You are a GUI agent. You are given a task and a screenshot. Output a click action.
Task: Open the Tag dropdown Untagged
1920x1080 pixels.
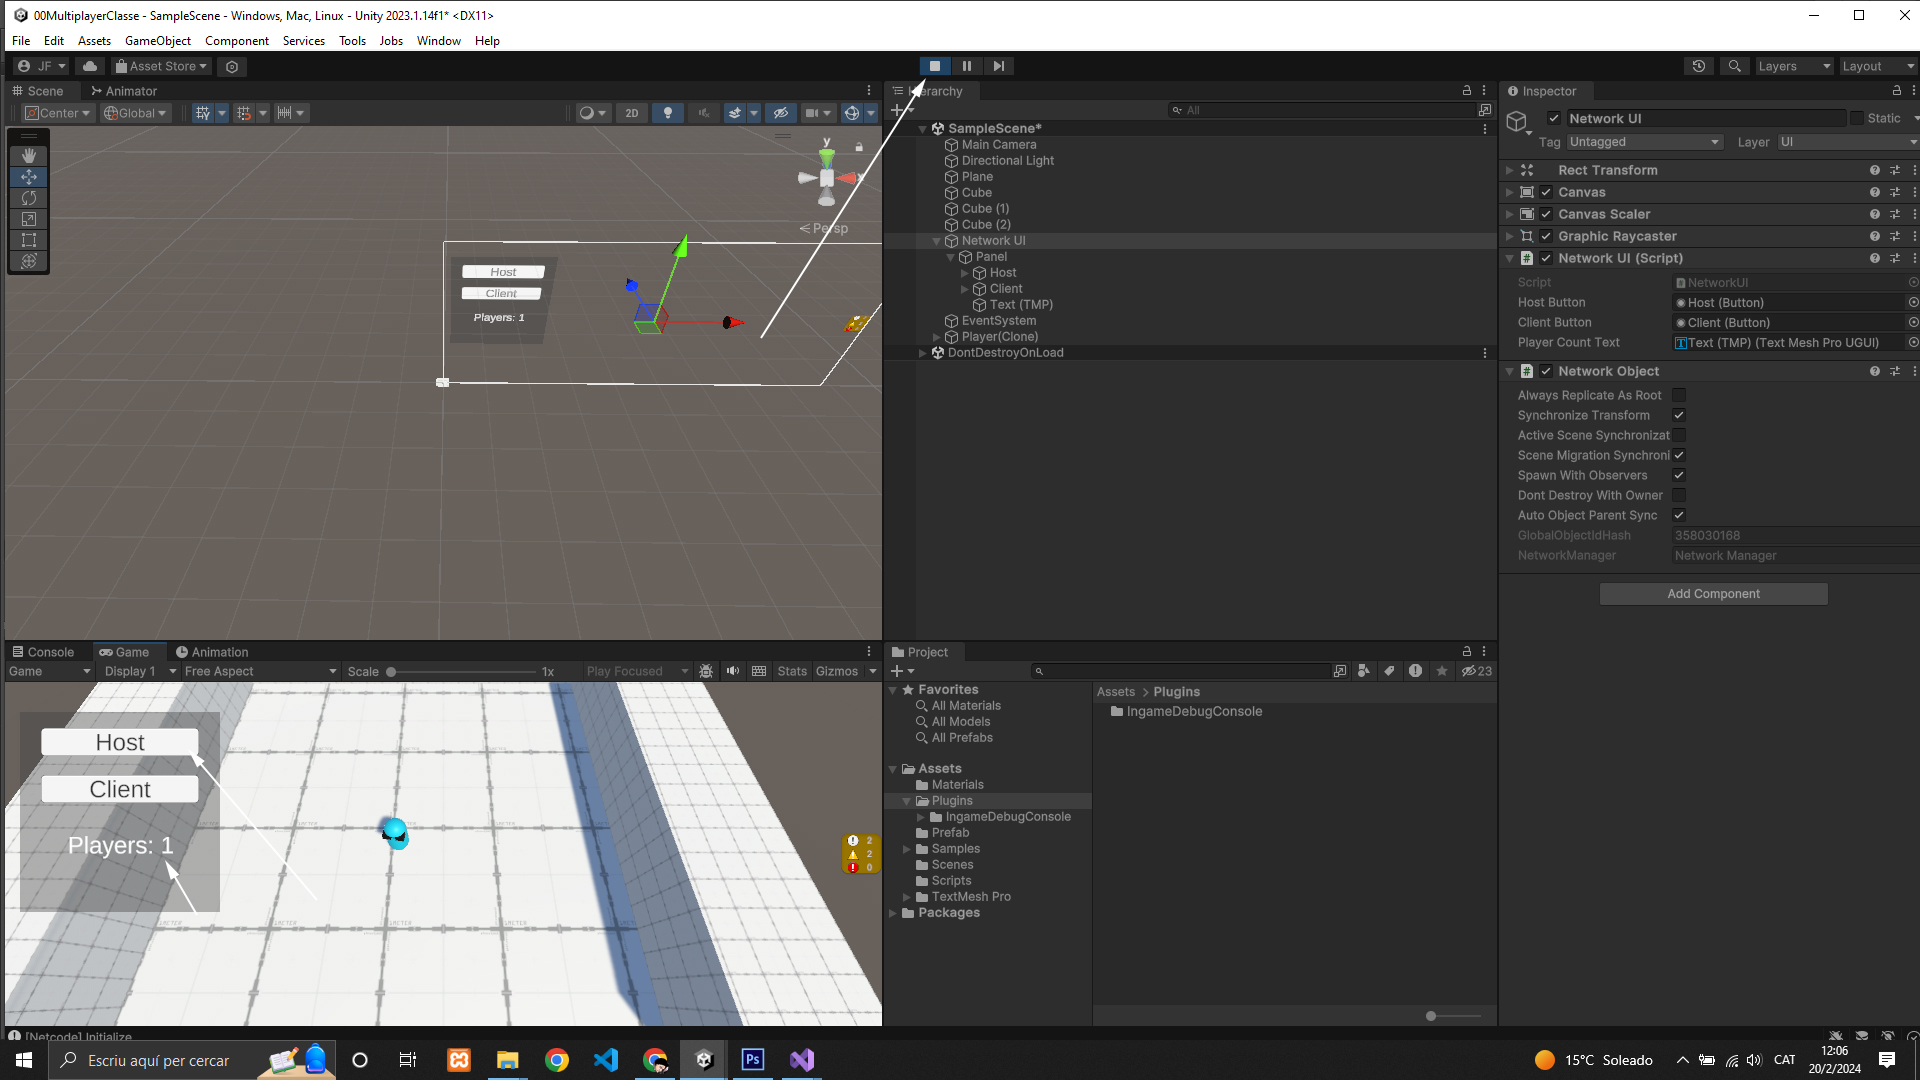1644,142
